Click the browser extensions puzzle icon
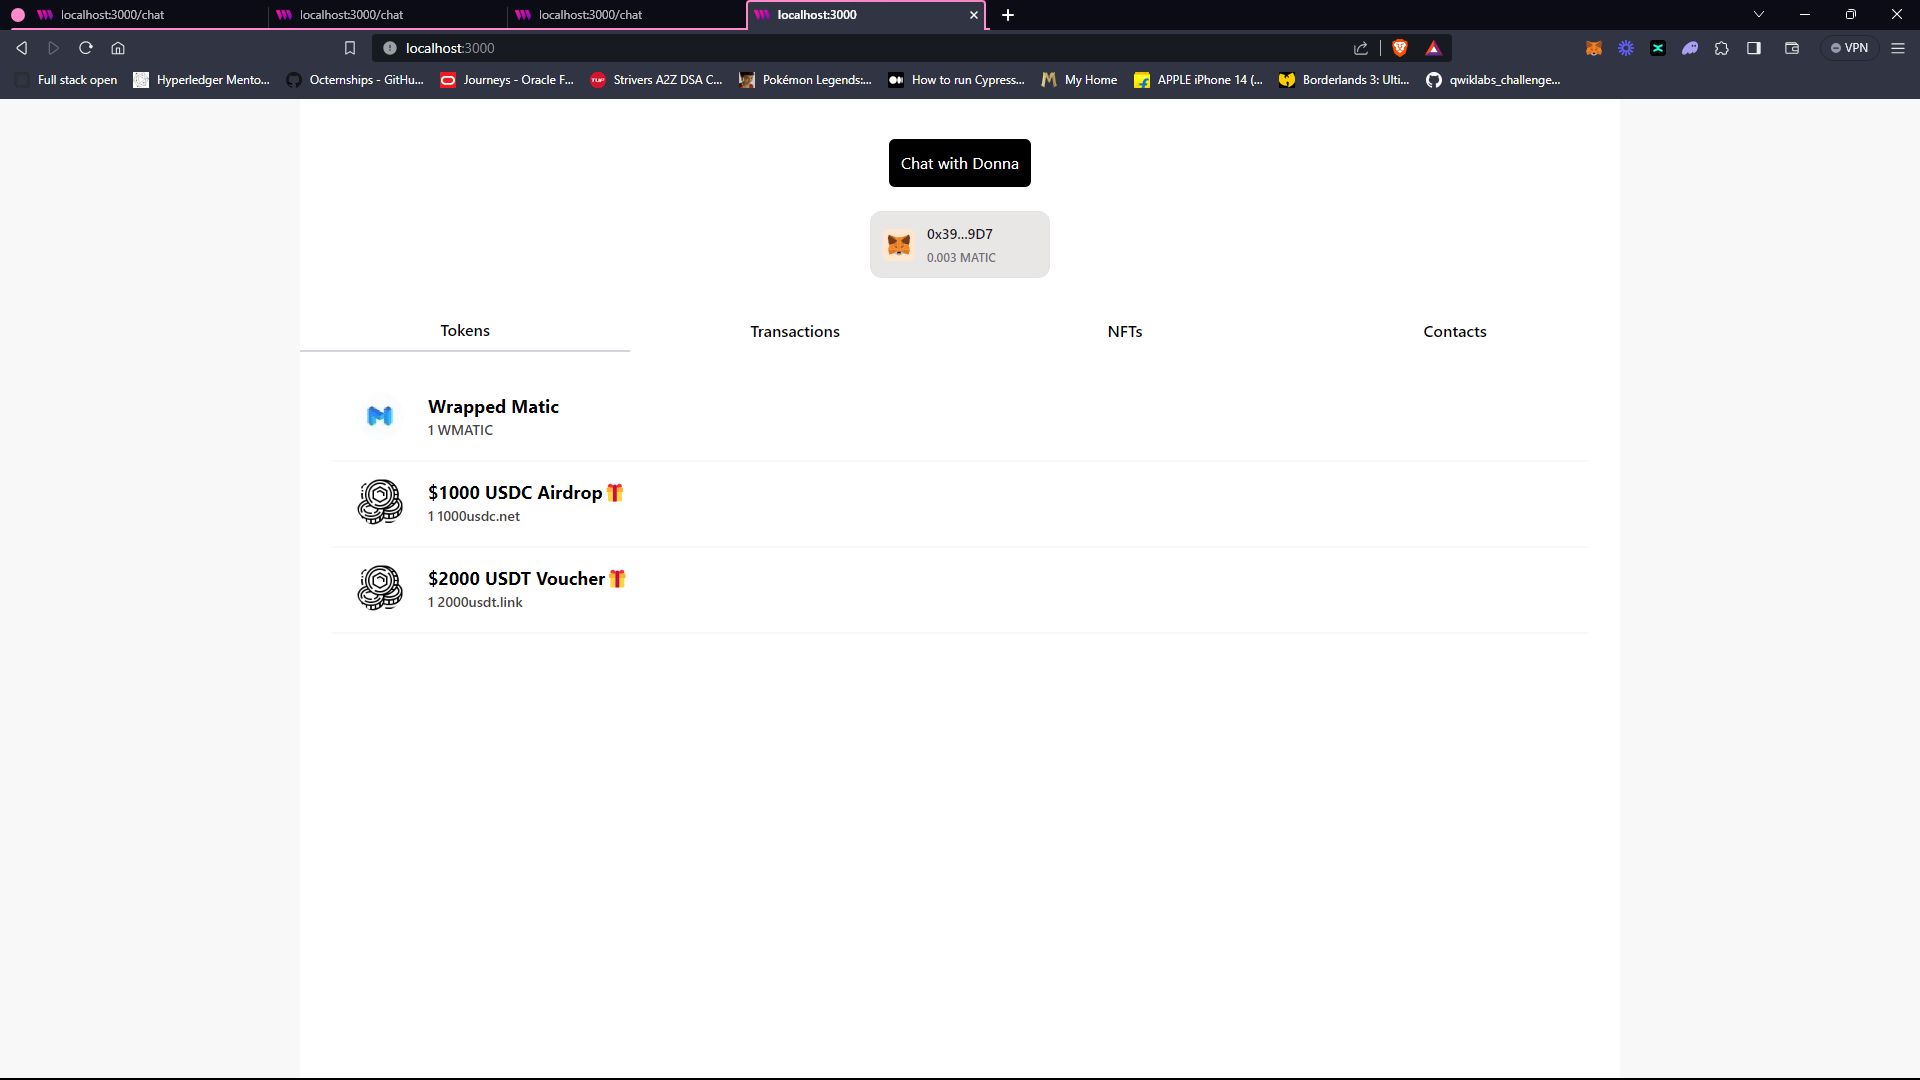The height and width of the screenshot is (1080, 1920). [1722, 47]
